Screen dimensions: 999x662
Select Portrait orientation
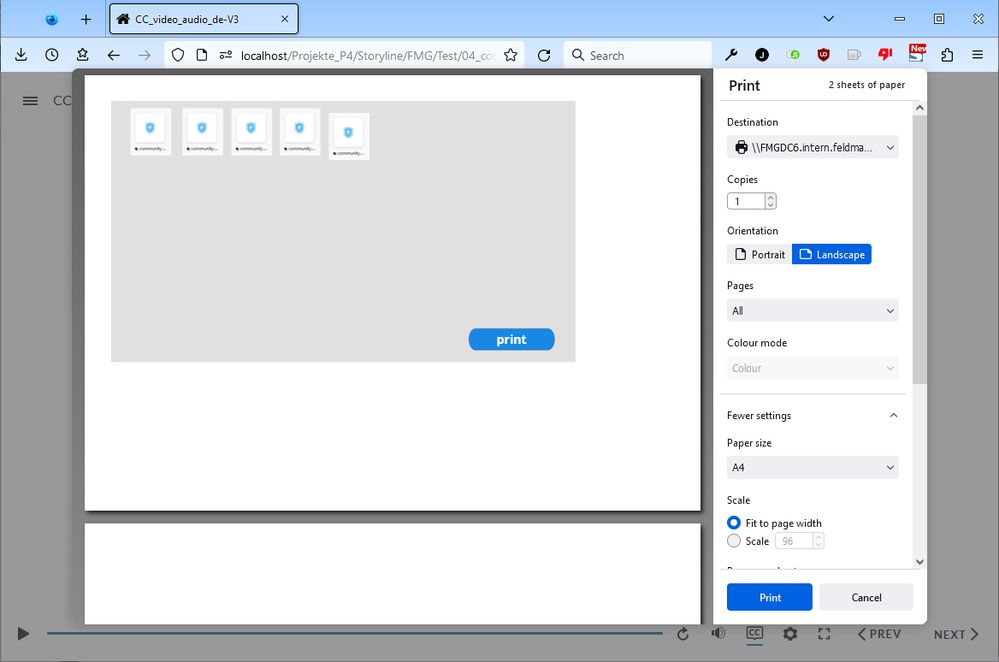pyautogui.click(x=759, y=254)
